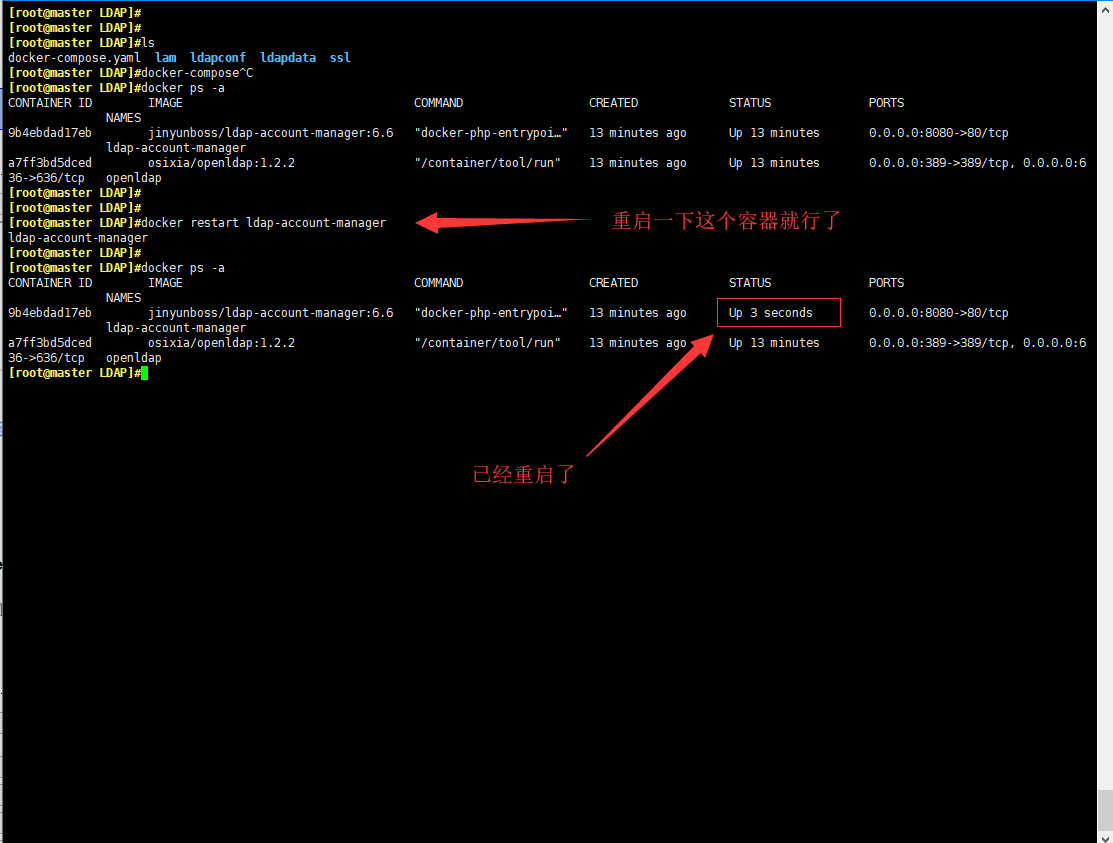The height and width of the screenshot is (843, 1113).
Task: Click 'PORTS' header in first listing
Action: click(886, 103)
